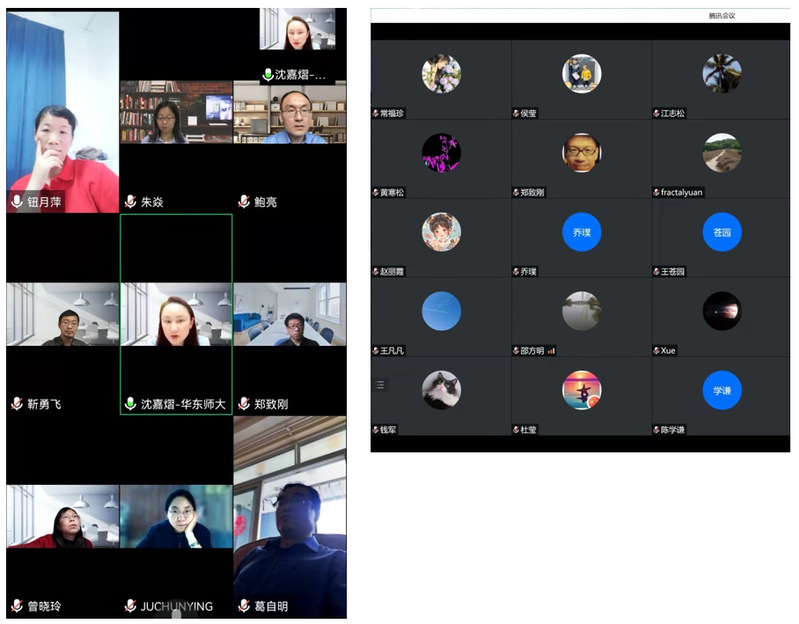
Task: Toggle the mic icon beside 常福珍
Action: coord(376,114)
